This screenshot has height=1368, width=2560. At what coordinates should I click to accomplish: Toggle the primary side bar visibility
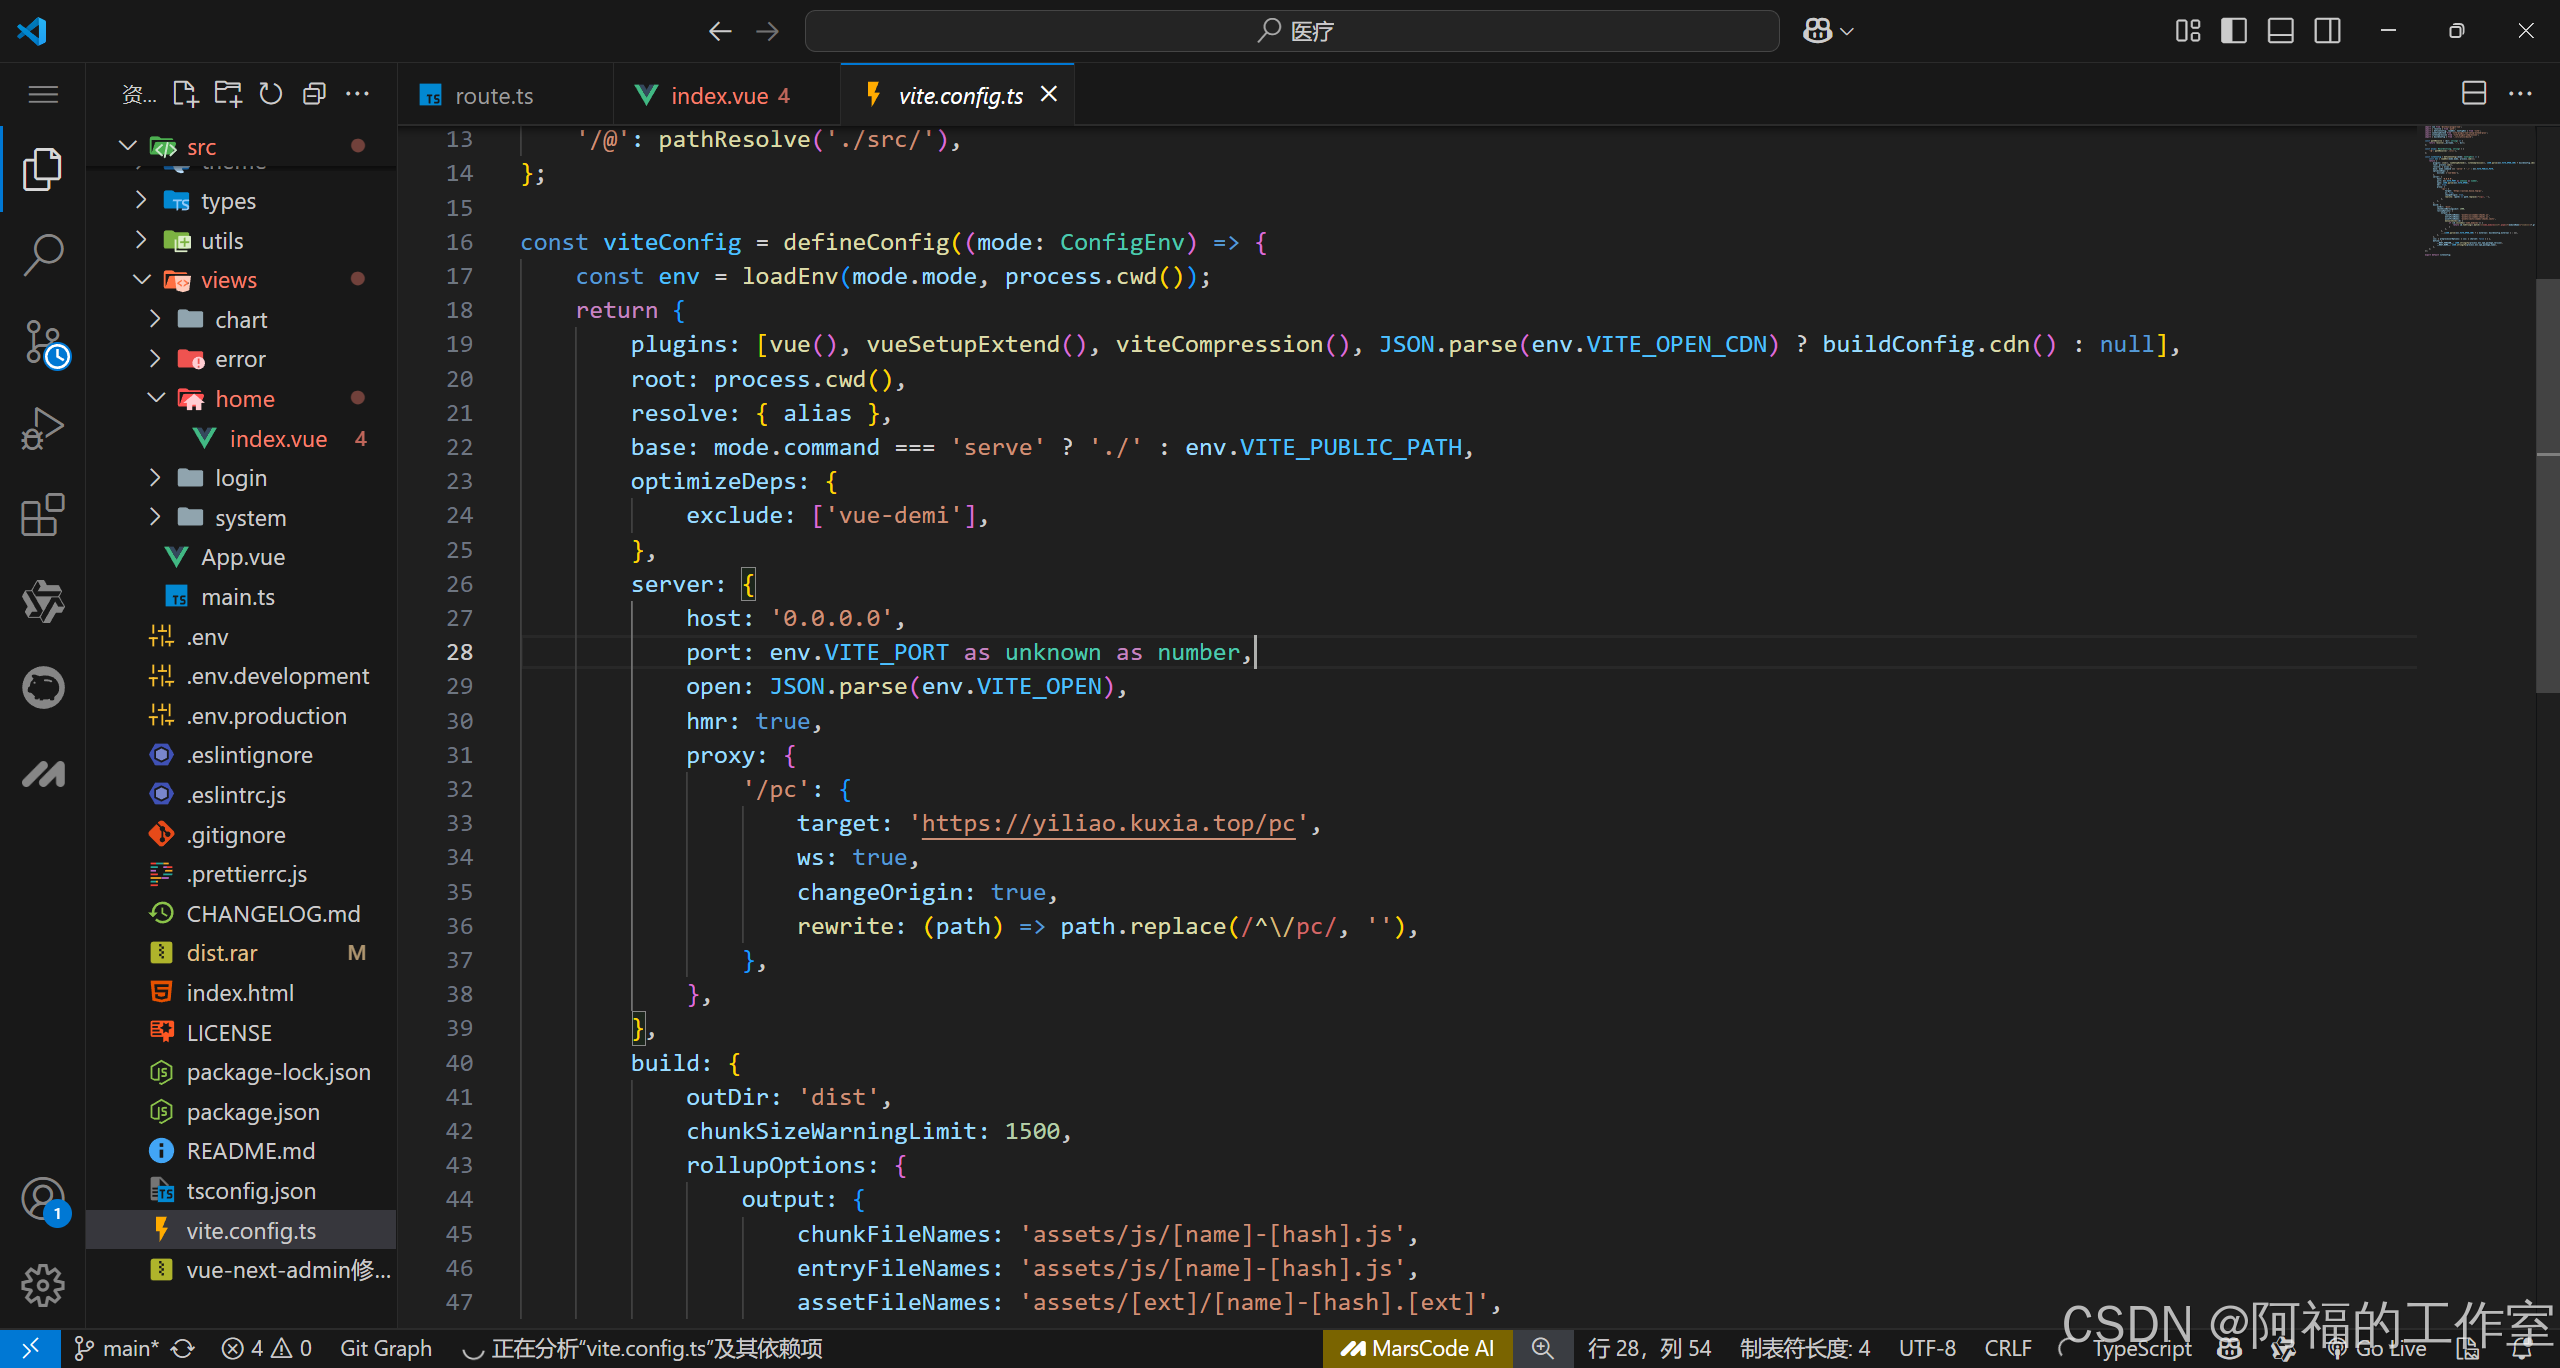(x=2233, y=31)
